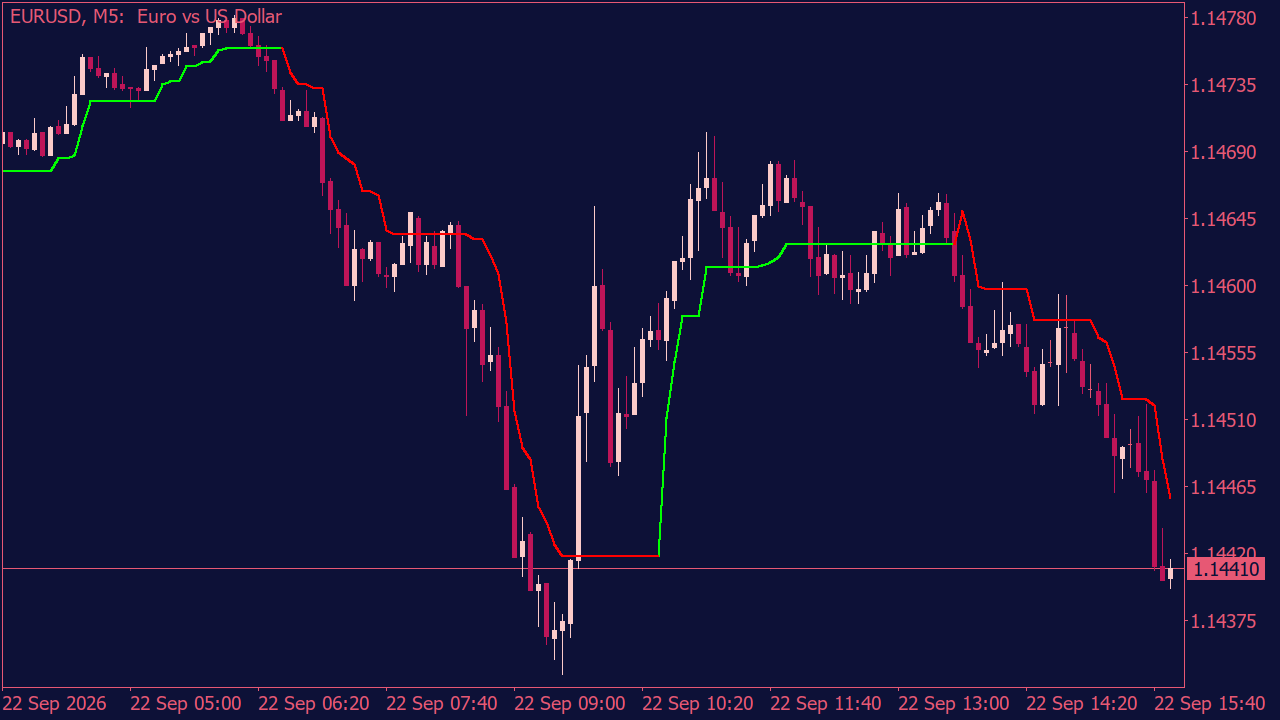Click the 1.14510 price axis label

tap(1224, 420)
